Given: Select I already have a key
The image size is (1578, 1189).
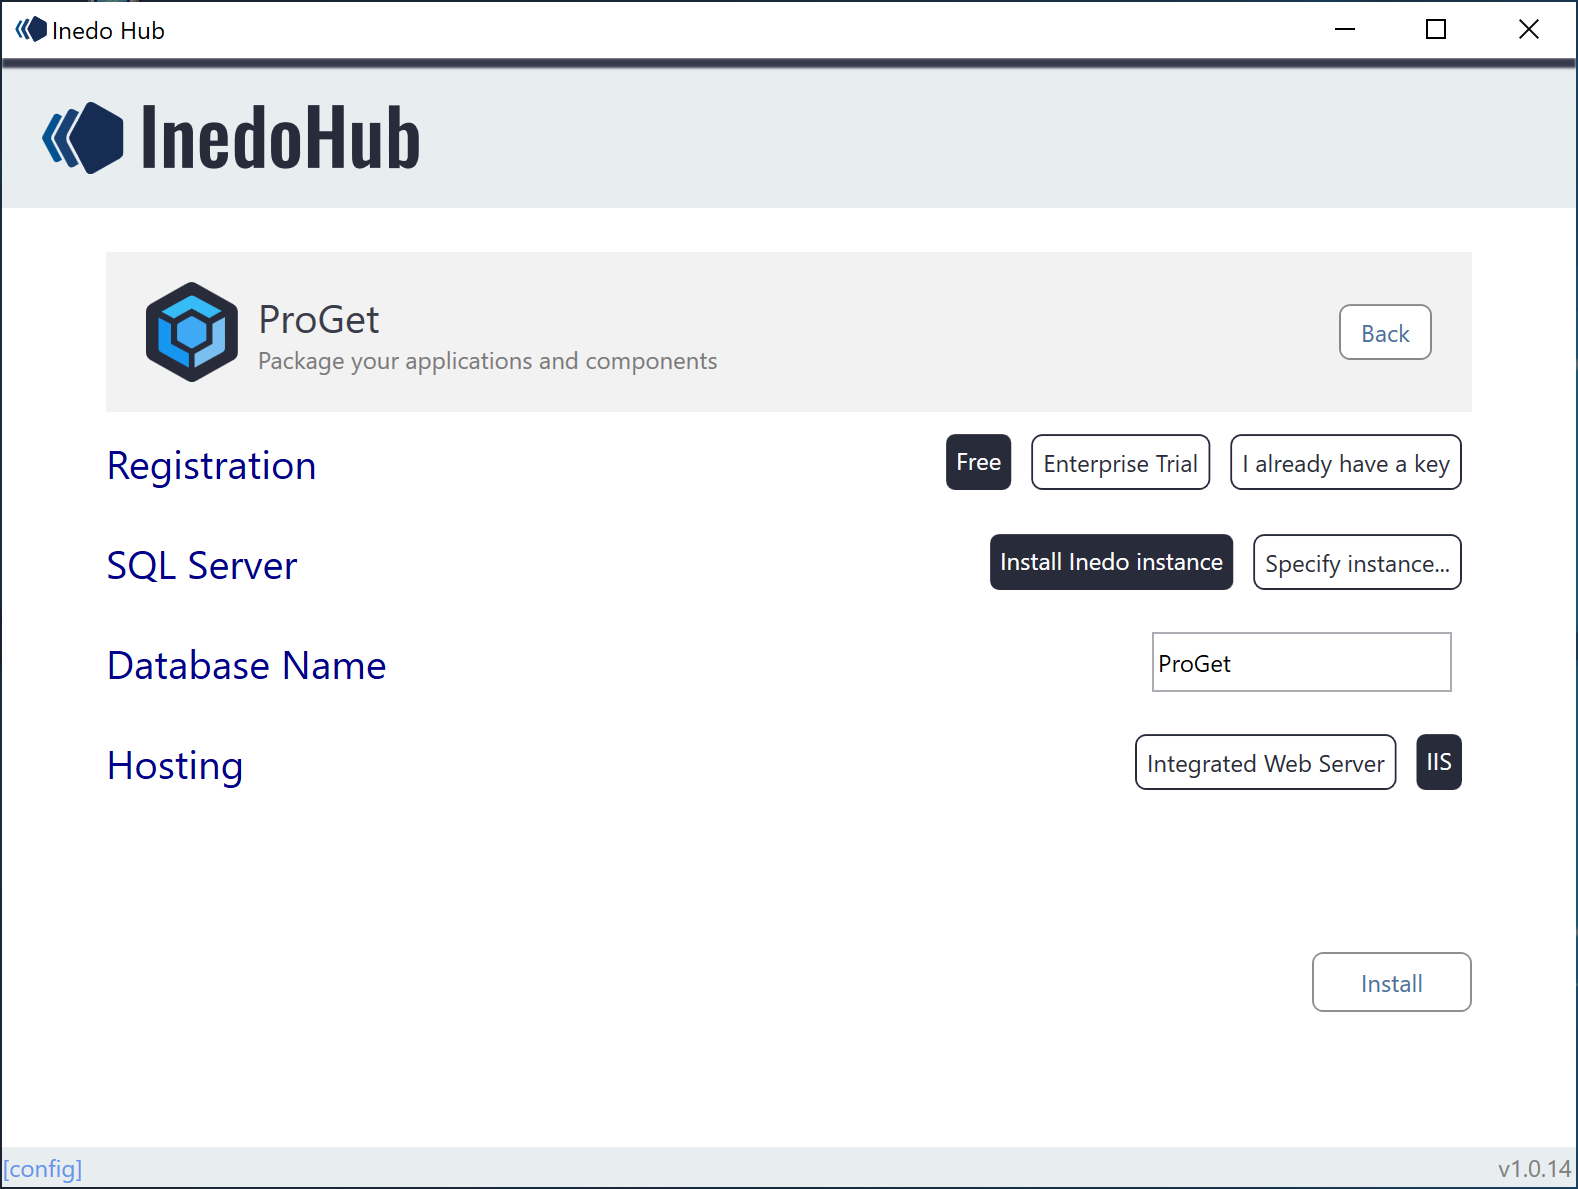Looking at the screenshot, I should tap(1345, 462).
